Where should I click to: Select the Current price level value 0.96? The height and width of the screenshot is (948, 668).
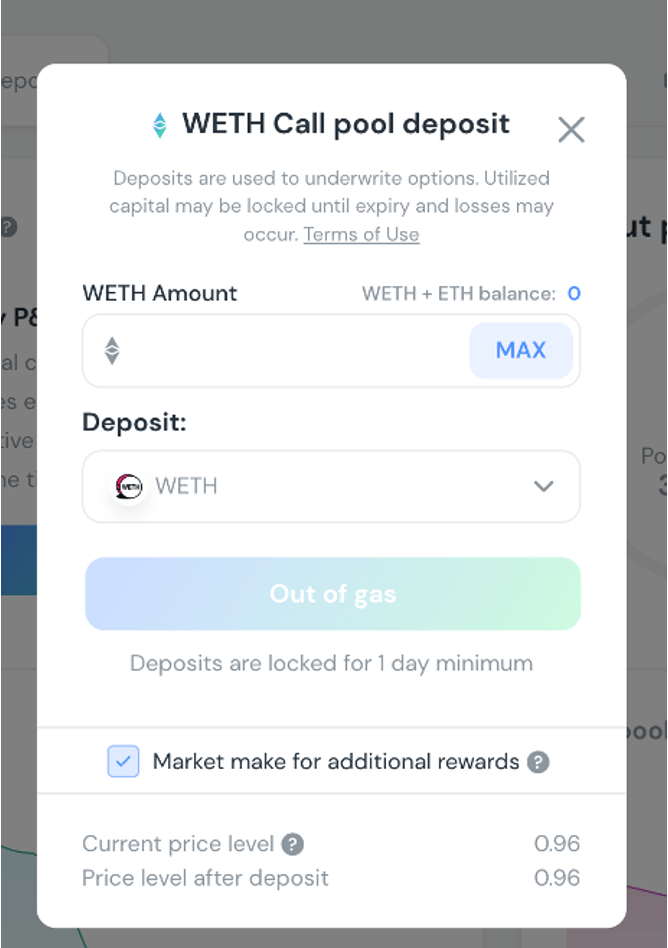(557, 844)
